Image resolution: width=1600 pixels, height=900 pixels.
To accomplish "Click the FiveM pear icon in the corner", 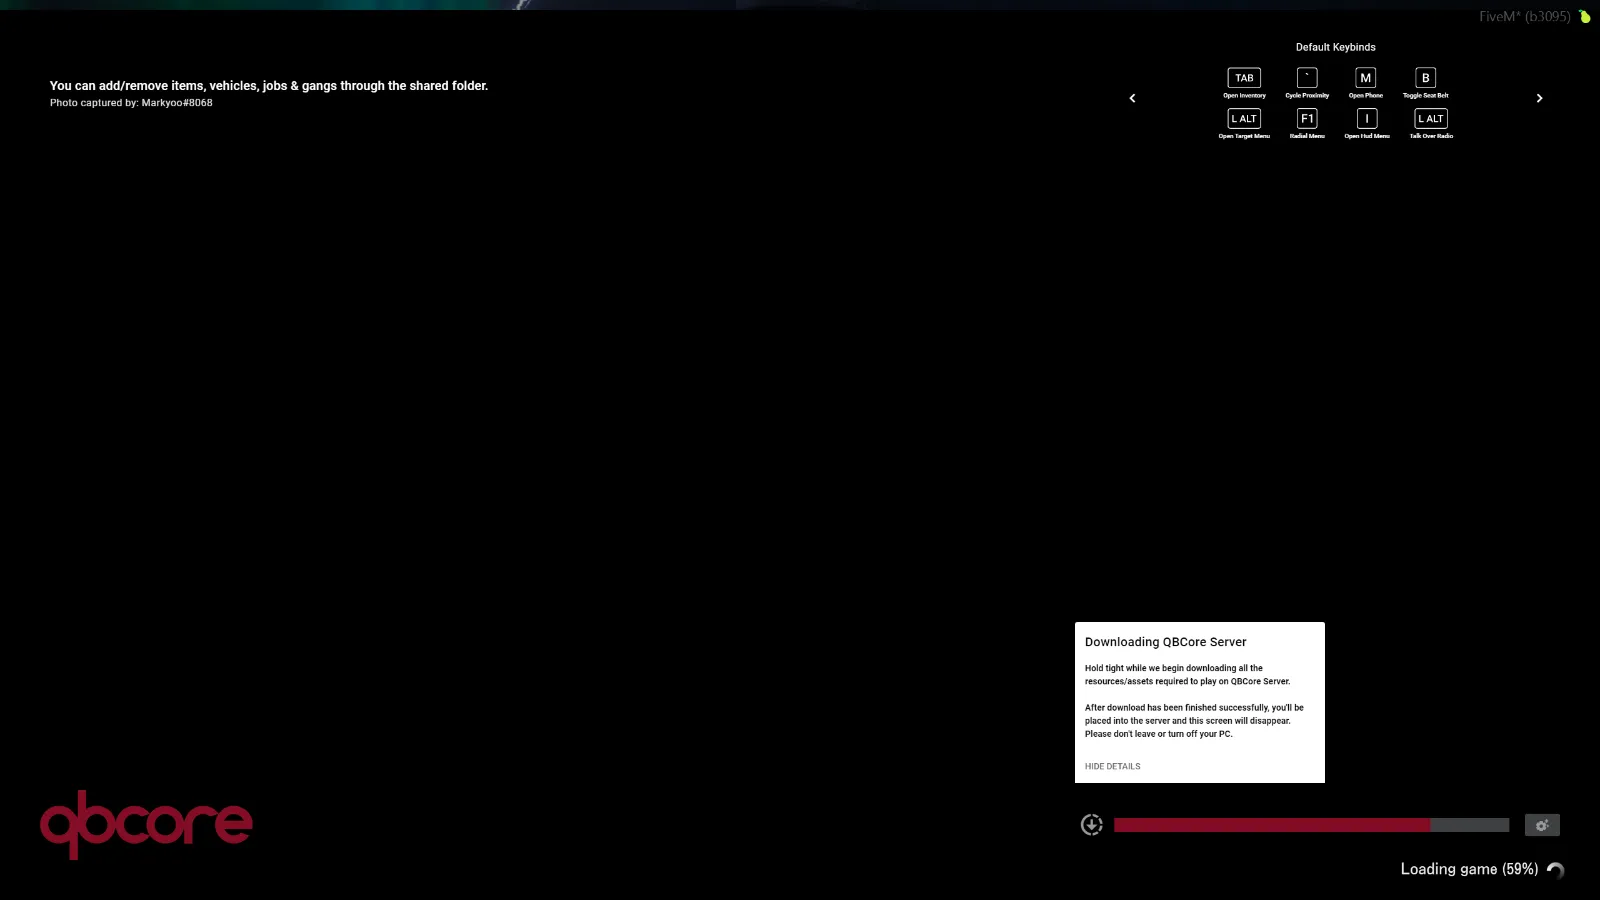I will pos(1585,16).
